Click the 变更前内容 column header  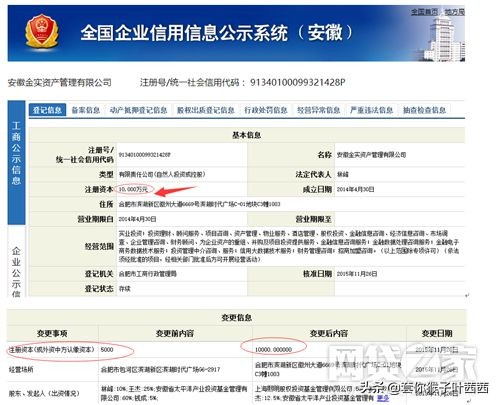click(x=175, y=333)
